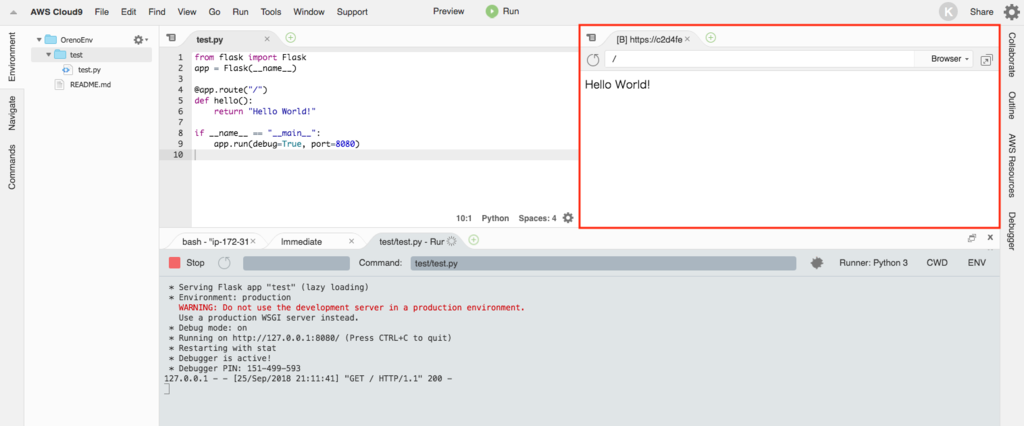Open the preferences gear in top right
1024x426 pixels.
coord(1010,12)
